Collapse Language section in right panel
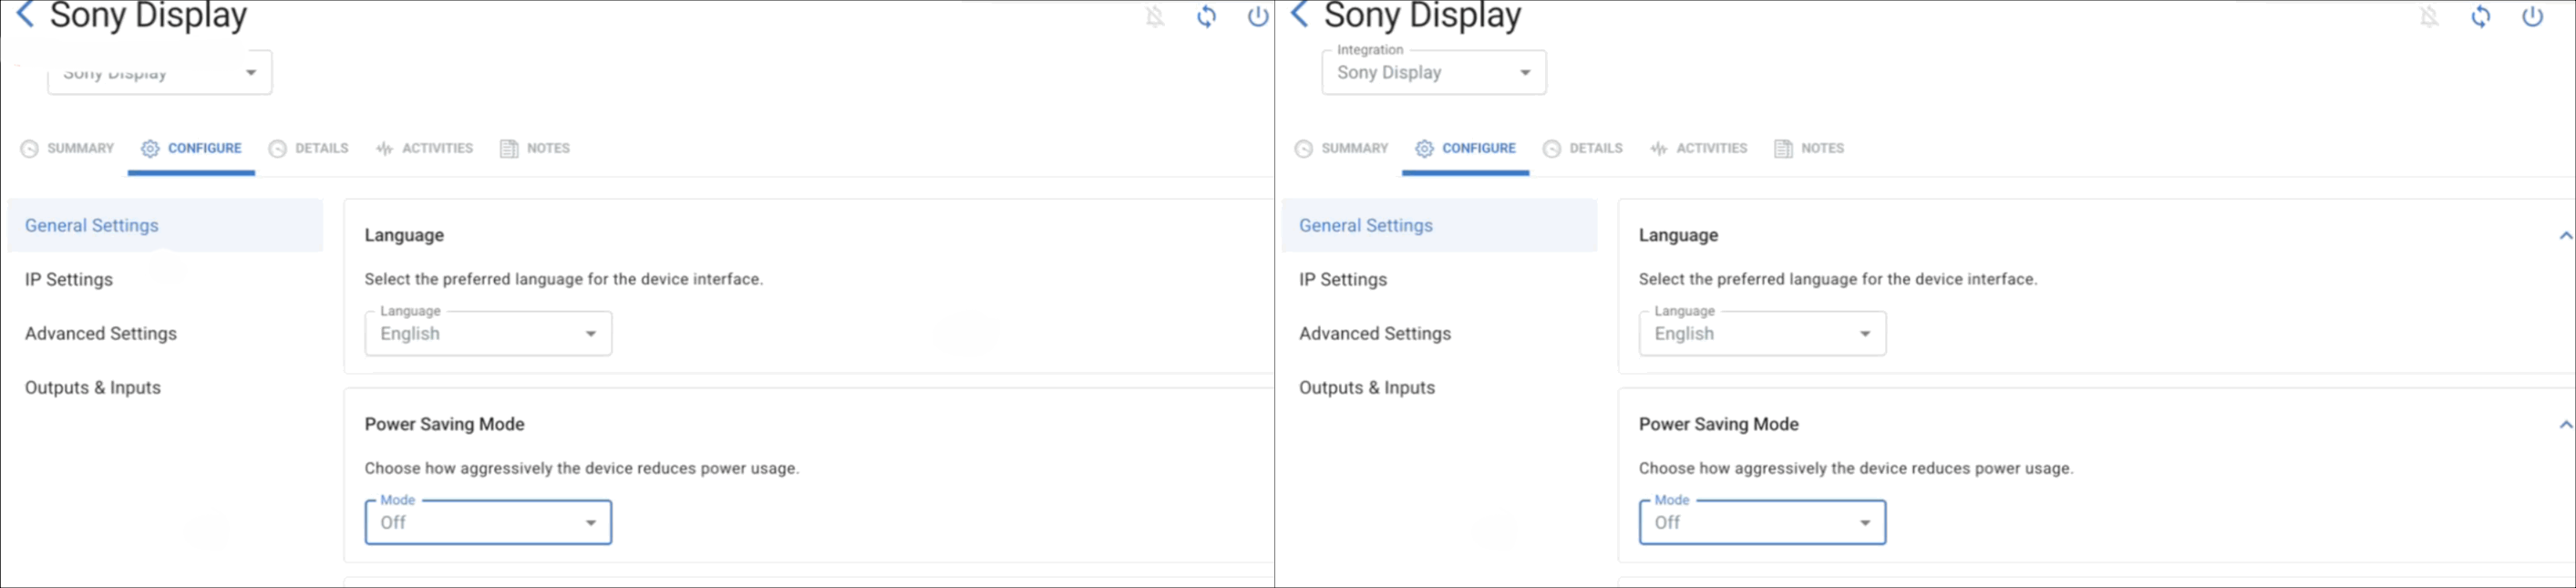The image size is (2576, 588). [x=2565, y=236]
